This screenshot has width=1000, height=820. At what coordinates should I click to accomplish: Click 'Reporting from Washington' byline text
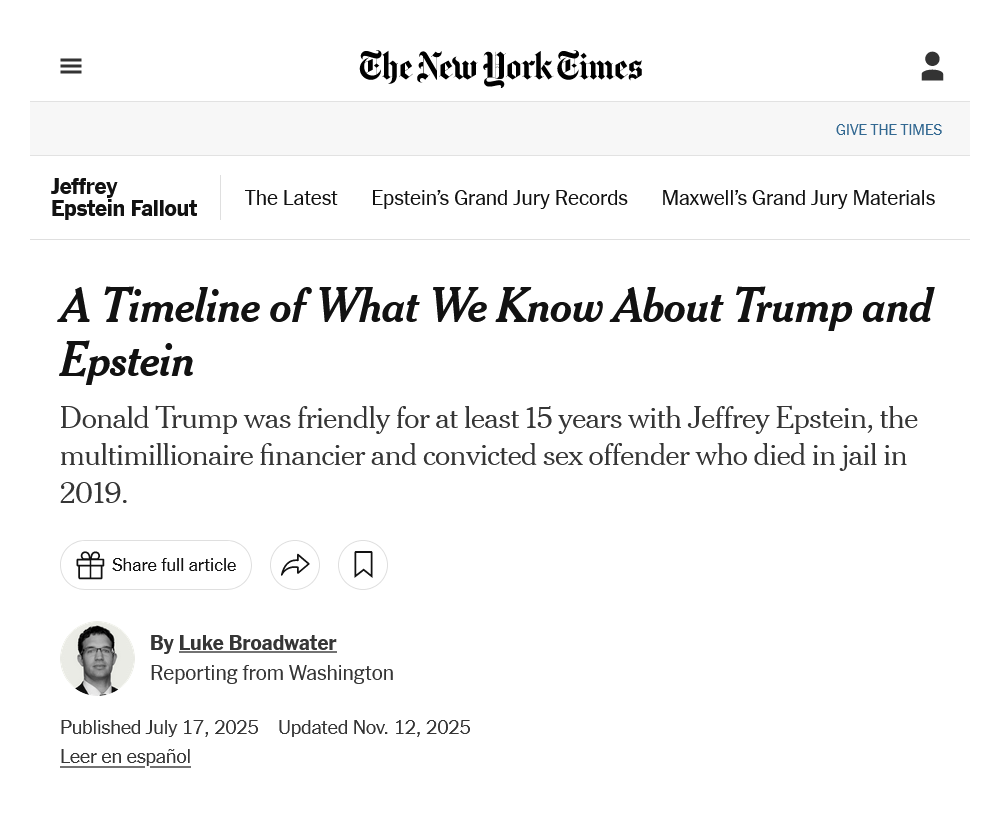point(271,673)
